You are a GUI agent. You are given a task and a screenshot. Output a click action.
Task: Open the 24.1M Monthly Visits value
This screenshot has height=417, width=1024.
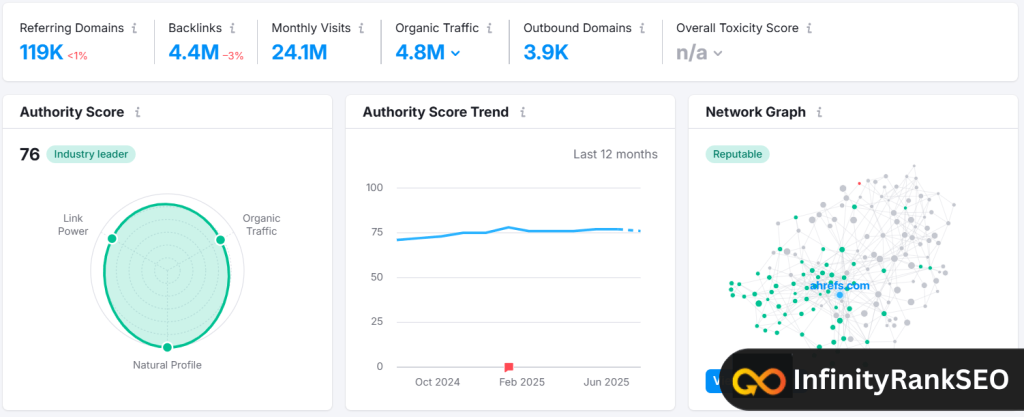click(x=299, y=53)
